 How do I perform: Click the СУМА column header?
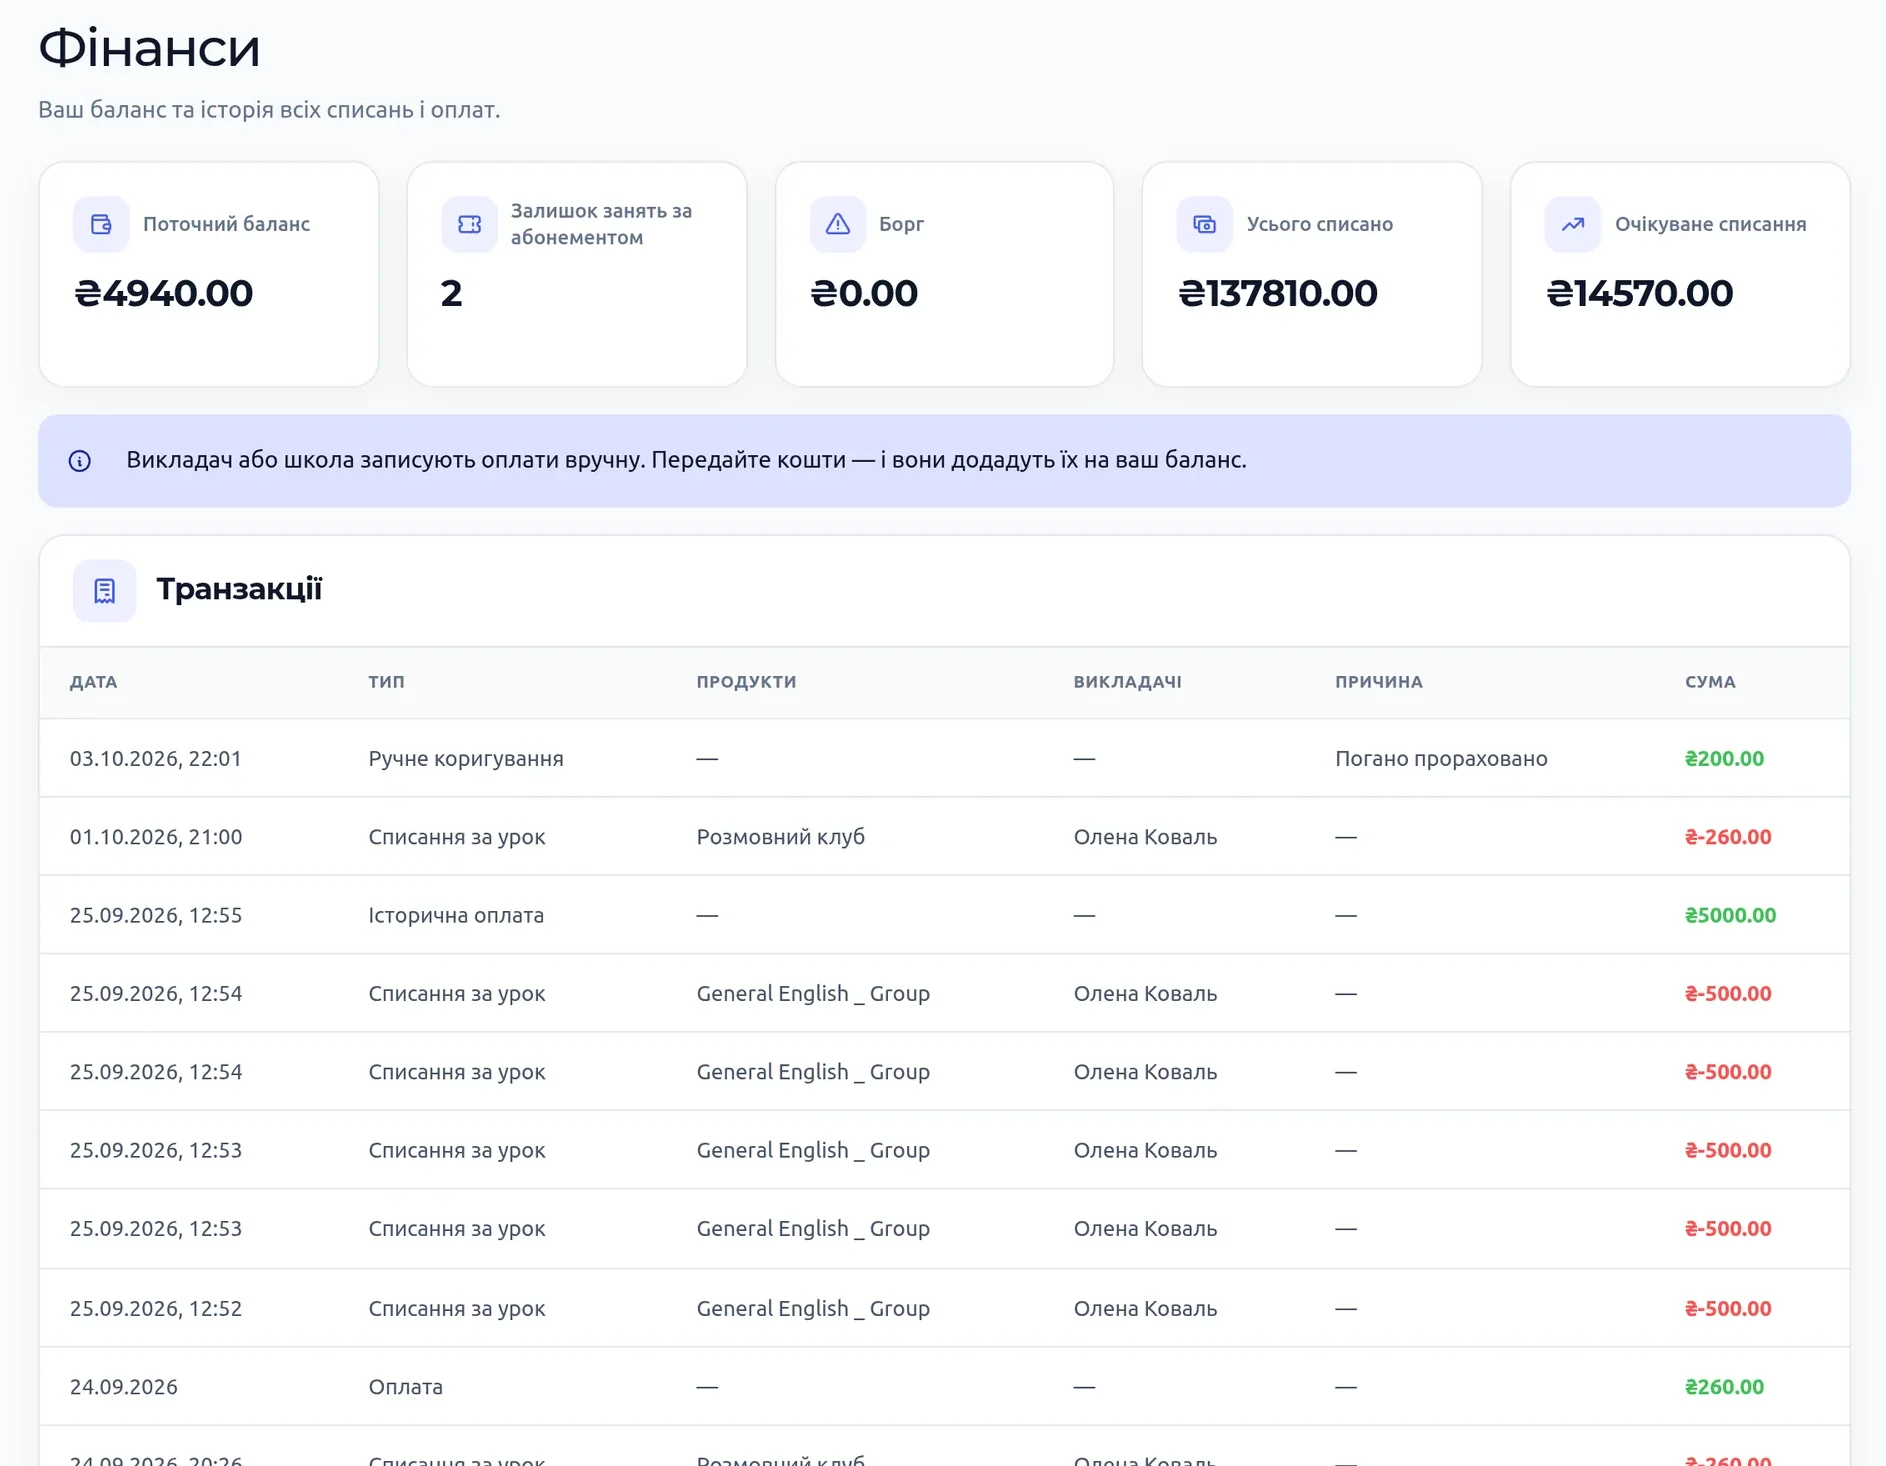[1711, 682]
